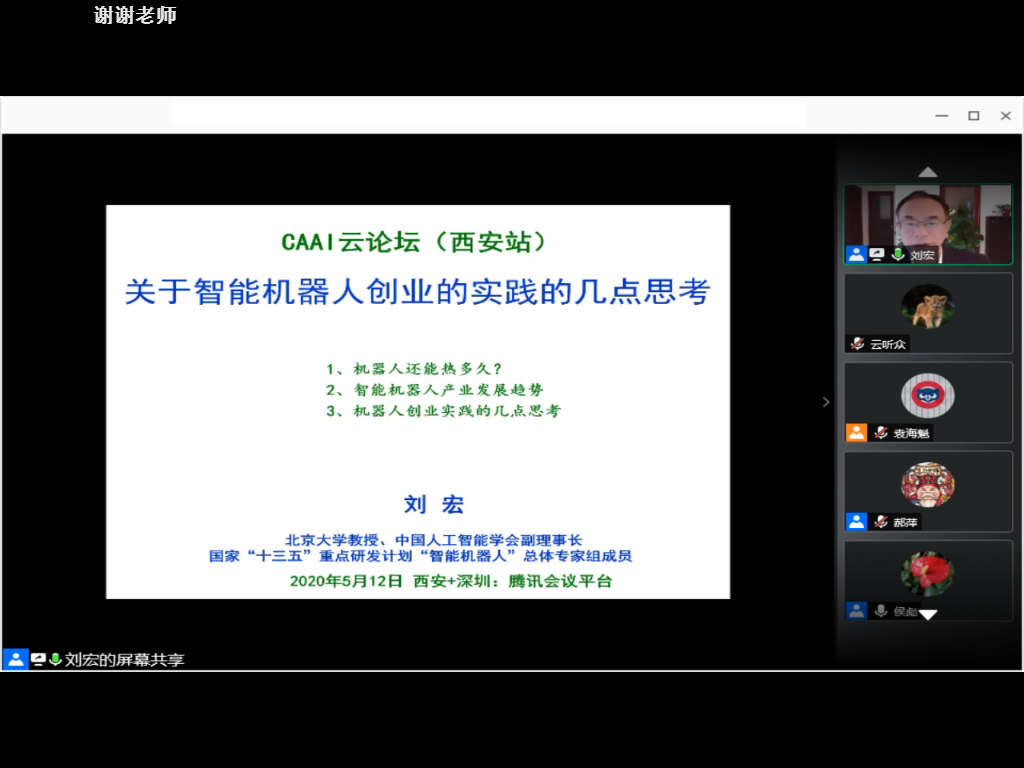
Task: Click the red flower avatar tile
Action: coord(927,575)
